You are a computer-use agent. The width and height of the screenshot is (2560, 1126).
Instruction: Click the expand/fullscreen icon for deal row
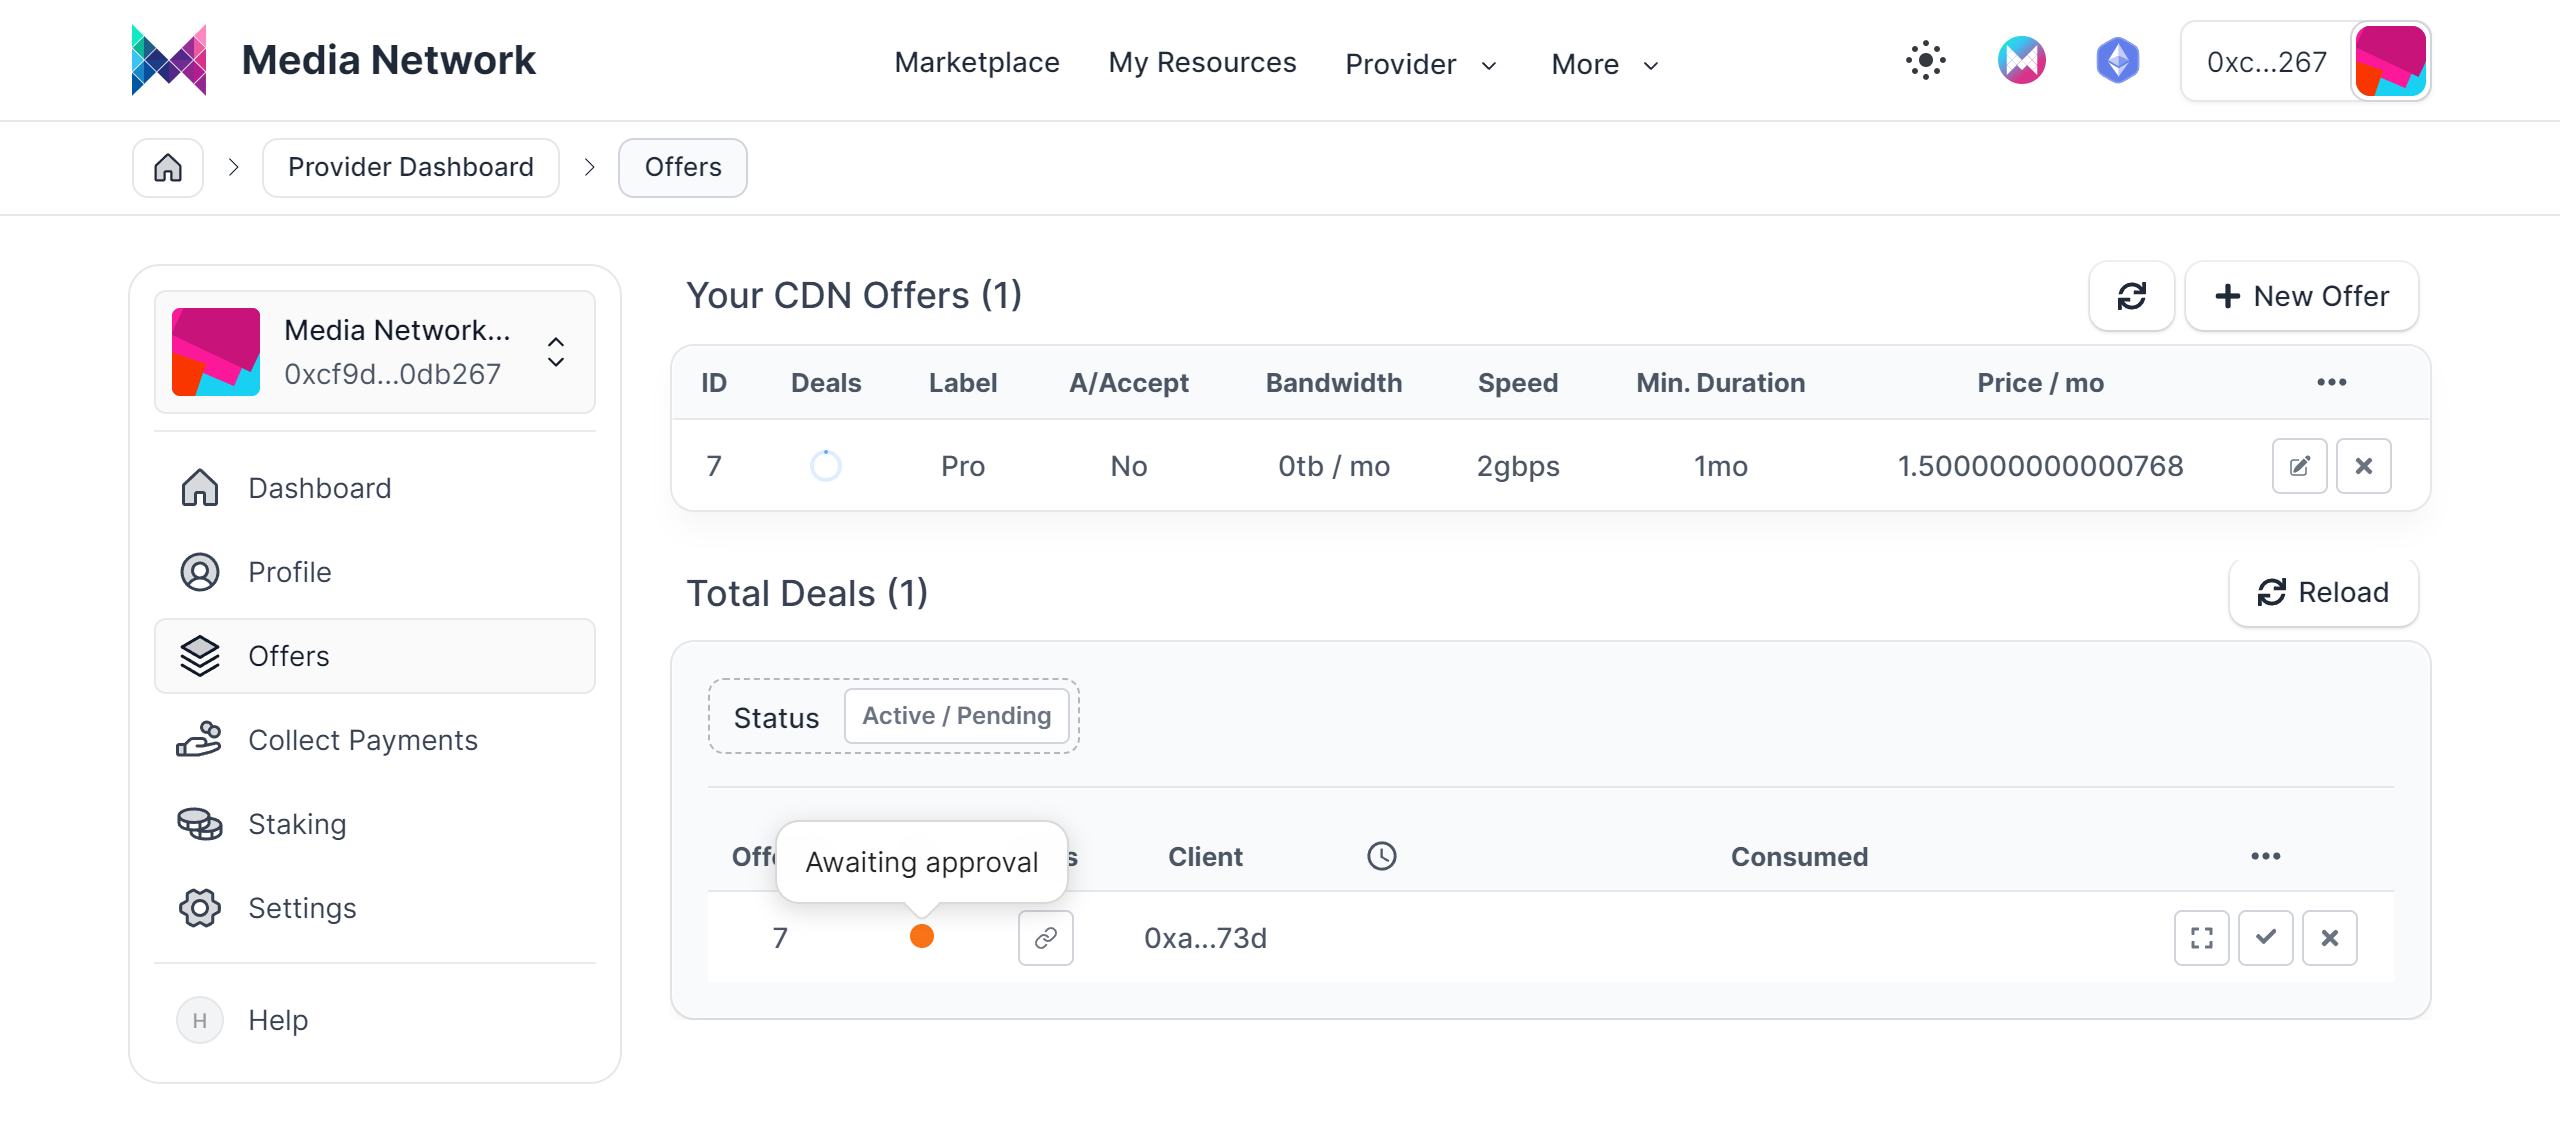[2202, 937]
